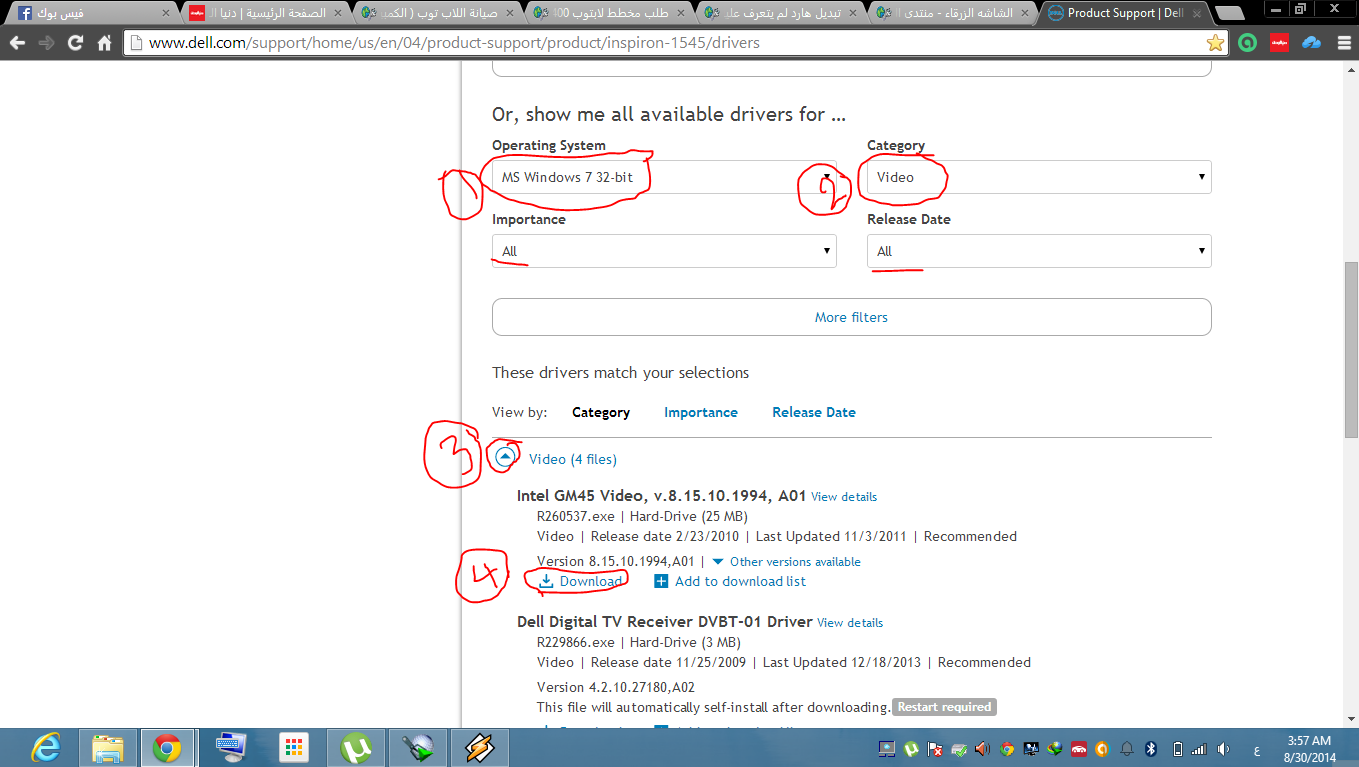This screenshot has width=1359, height=767.
Task: Collapse the Video (4 files) section
Action: click(505, 456)
